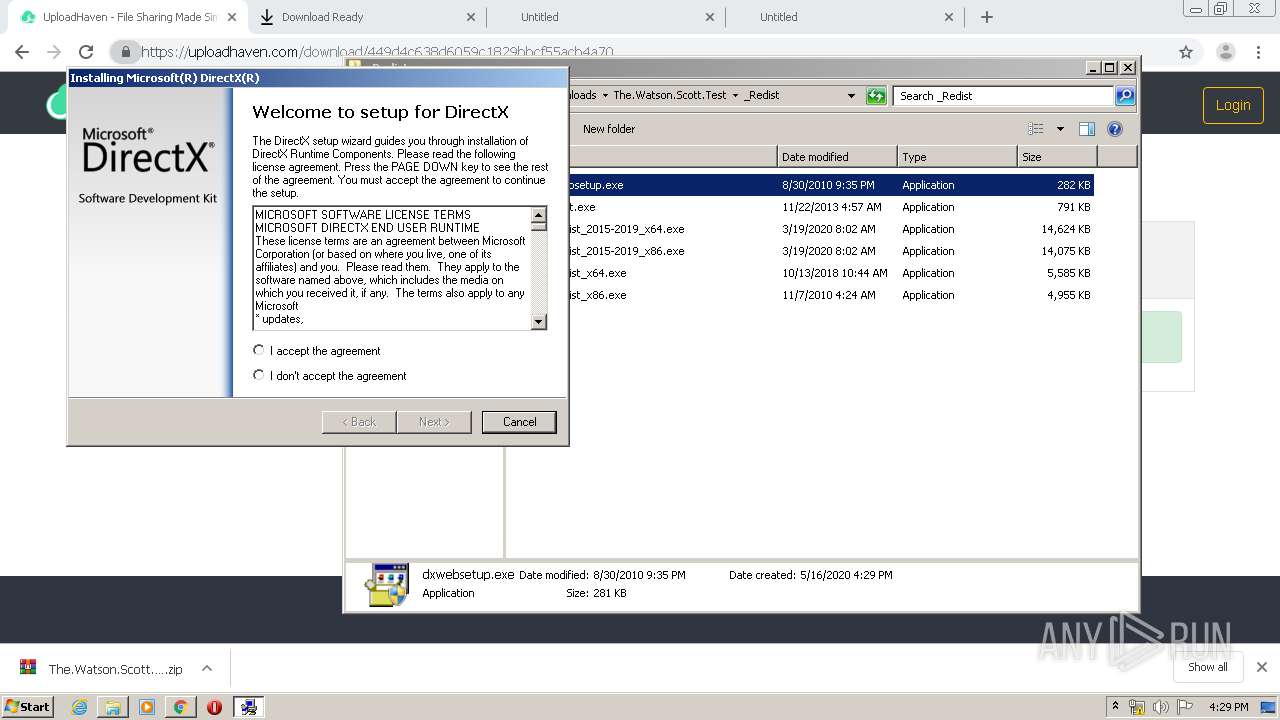
Task: Click Show all downloads
Action: coord(1207,667)
